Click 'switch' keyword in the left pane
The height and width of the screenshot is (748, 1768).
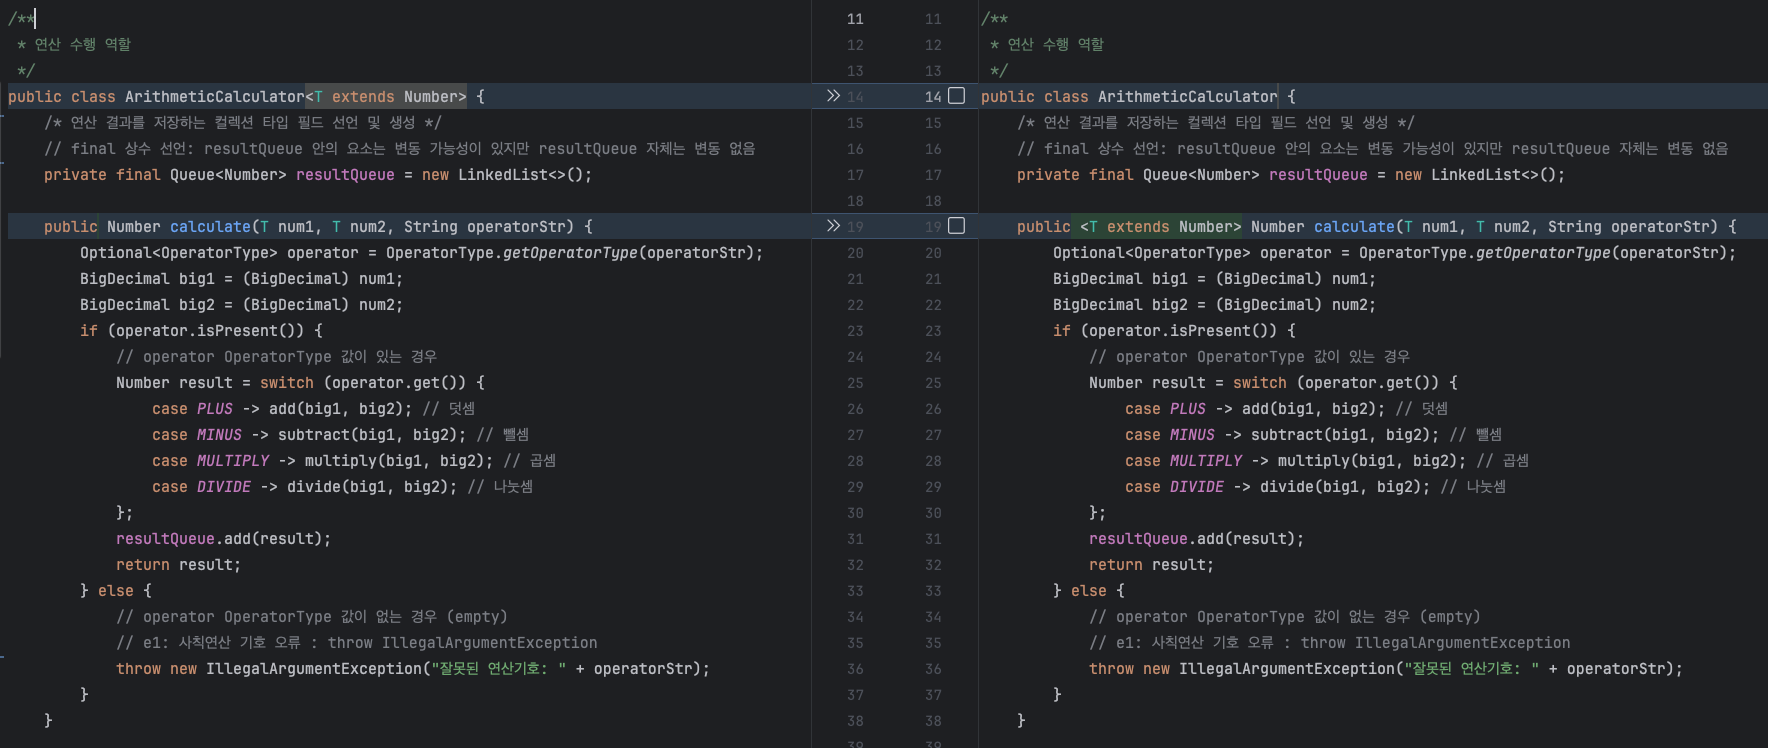pyautogui.click(x=287, y=383)
